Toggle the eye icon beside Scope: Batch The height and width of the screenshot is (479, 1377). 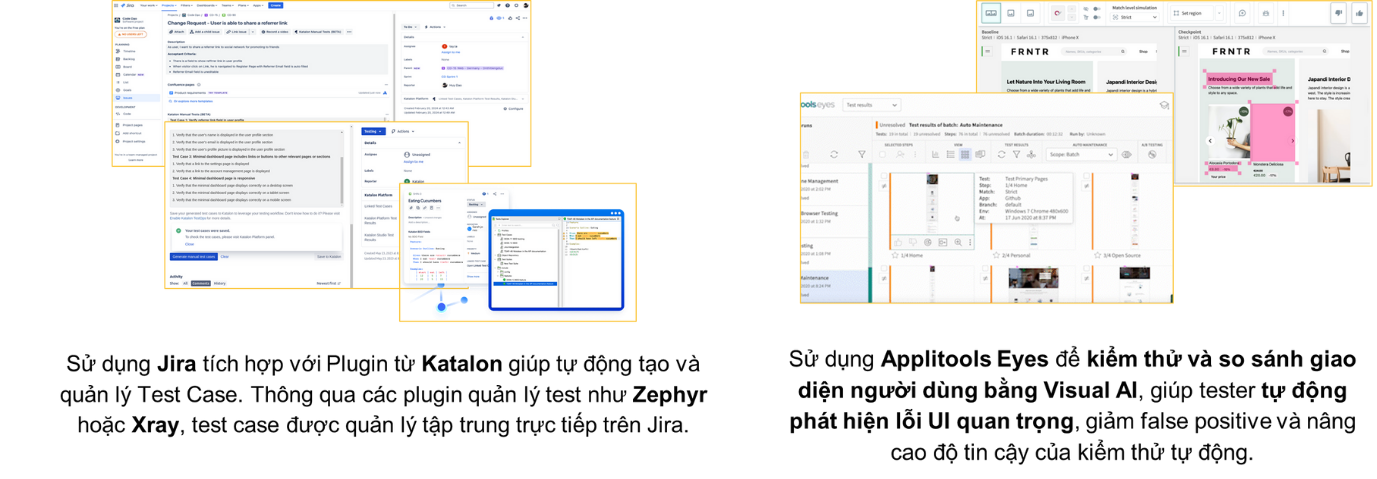click(1127, 155)
